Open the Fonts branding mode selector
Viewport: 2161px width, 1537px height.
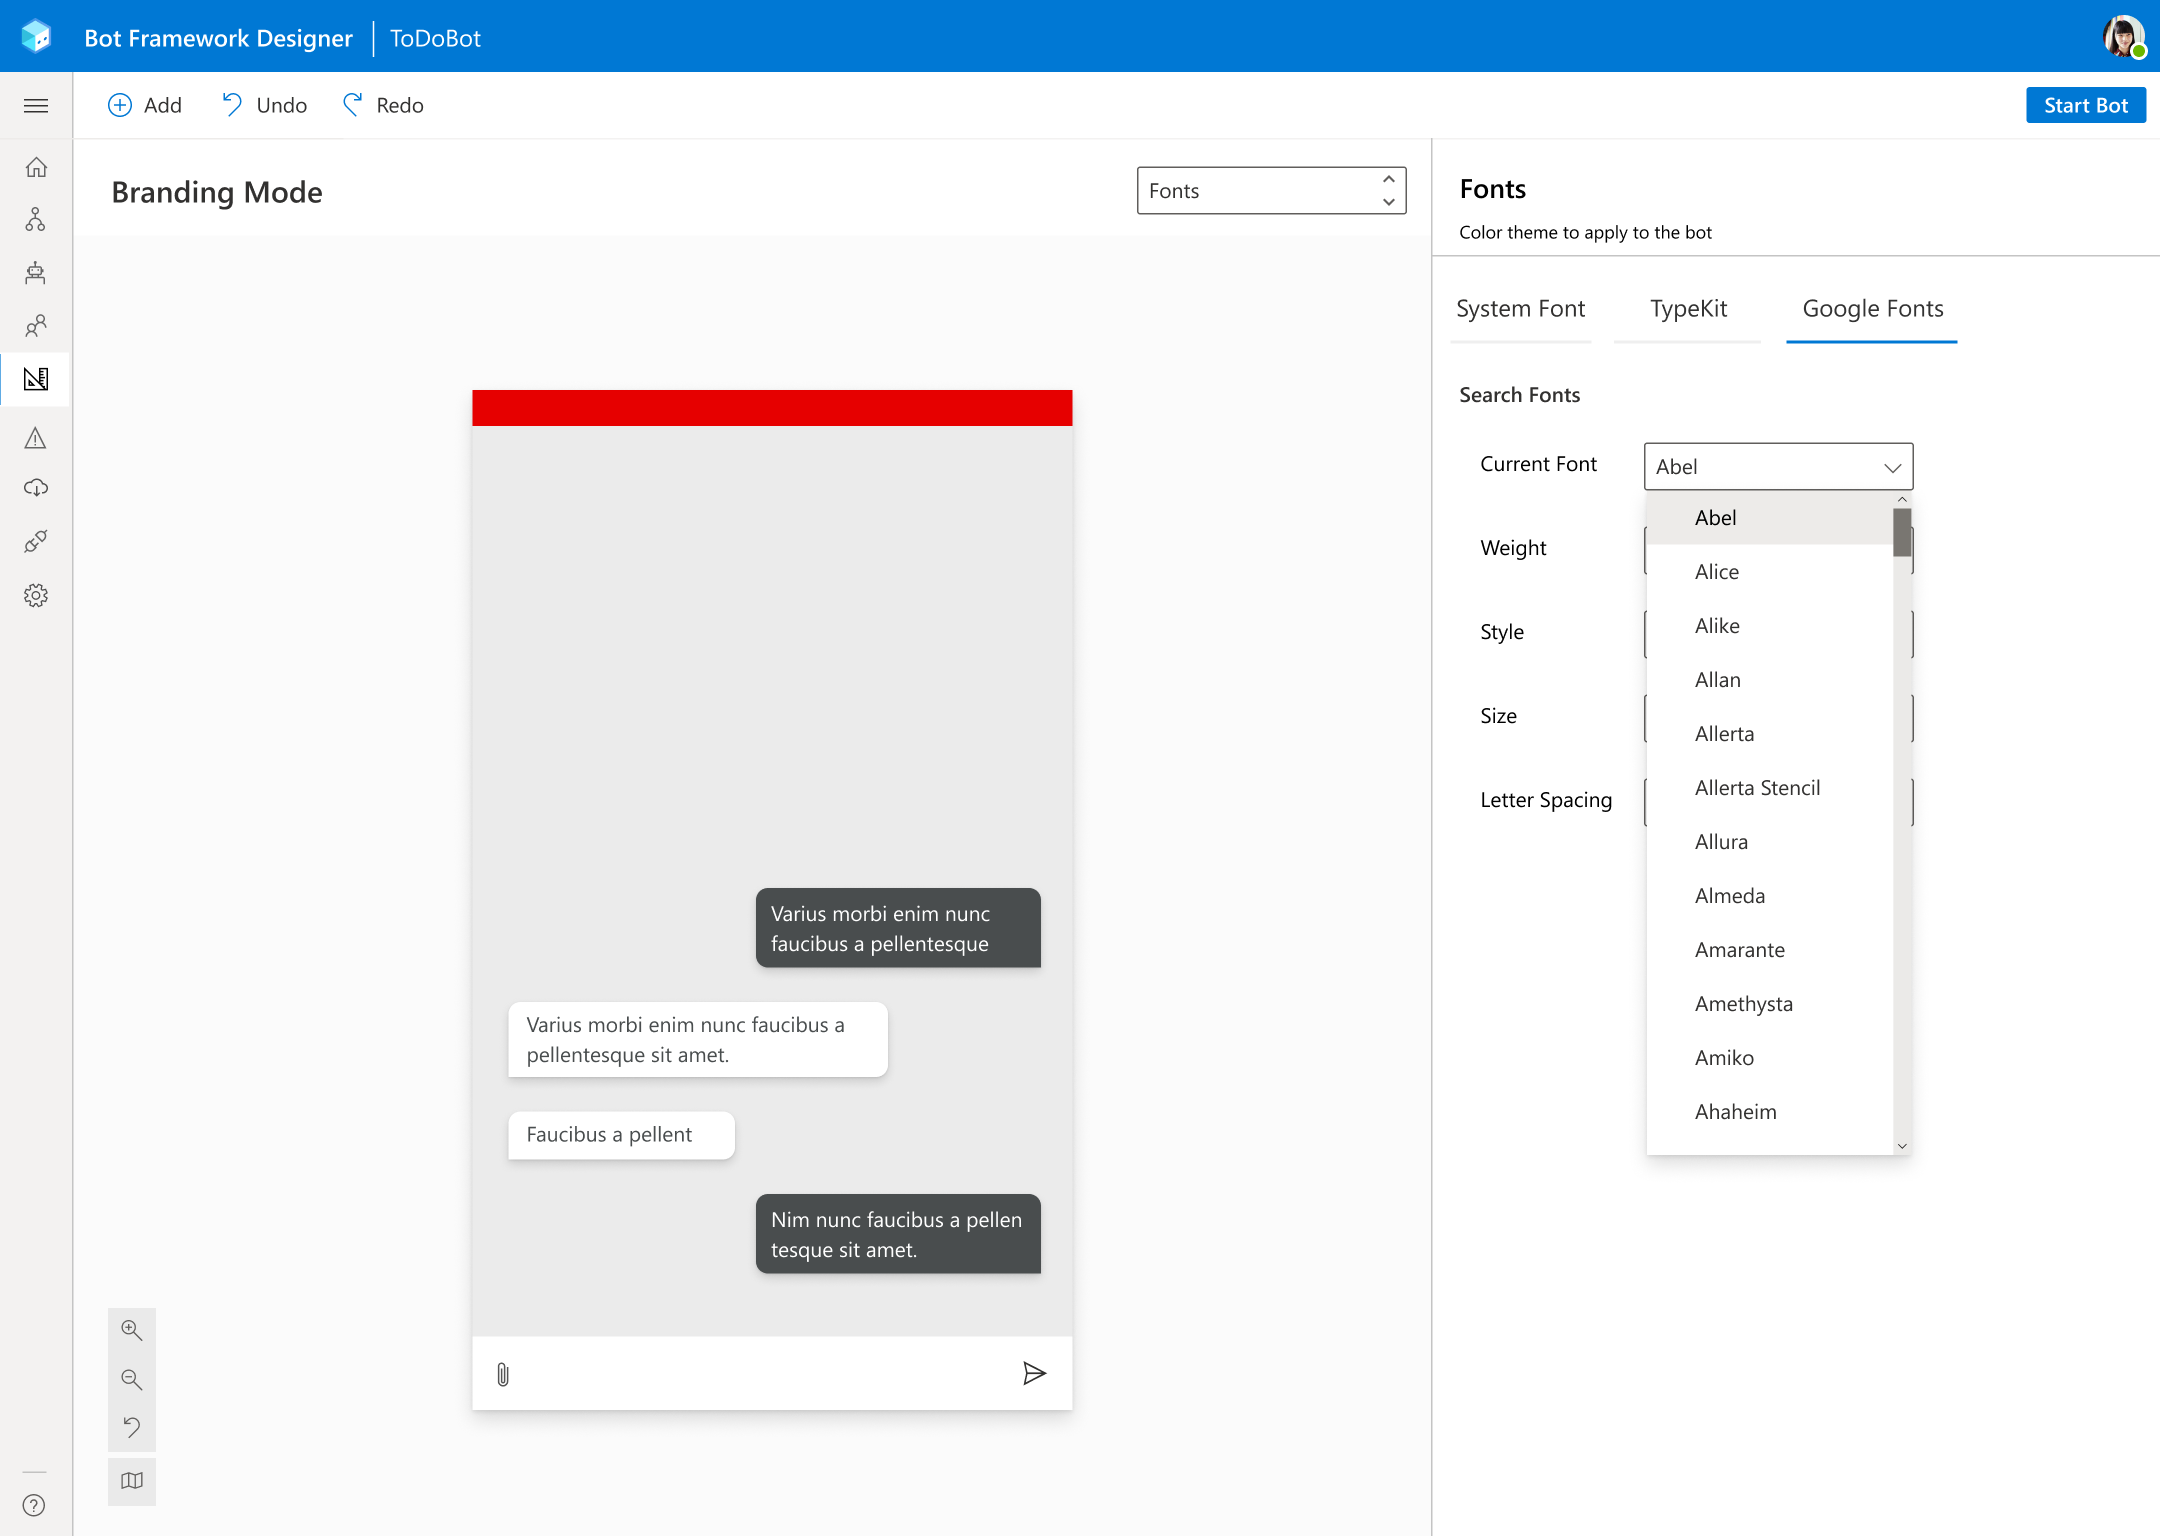[1270, 191]
